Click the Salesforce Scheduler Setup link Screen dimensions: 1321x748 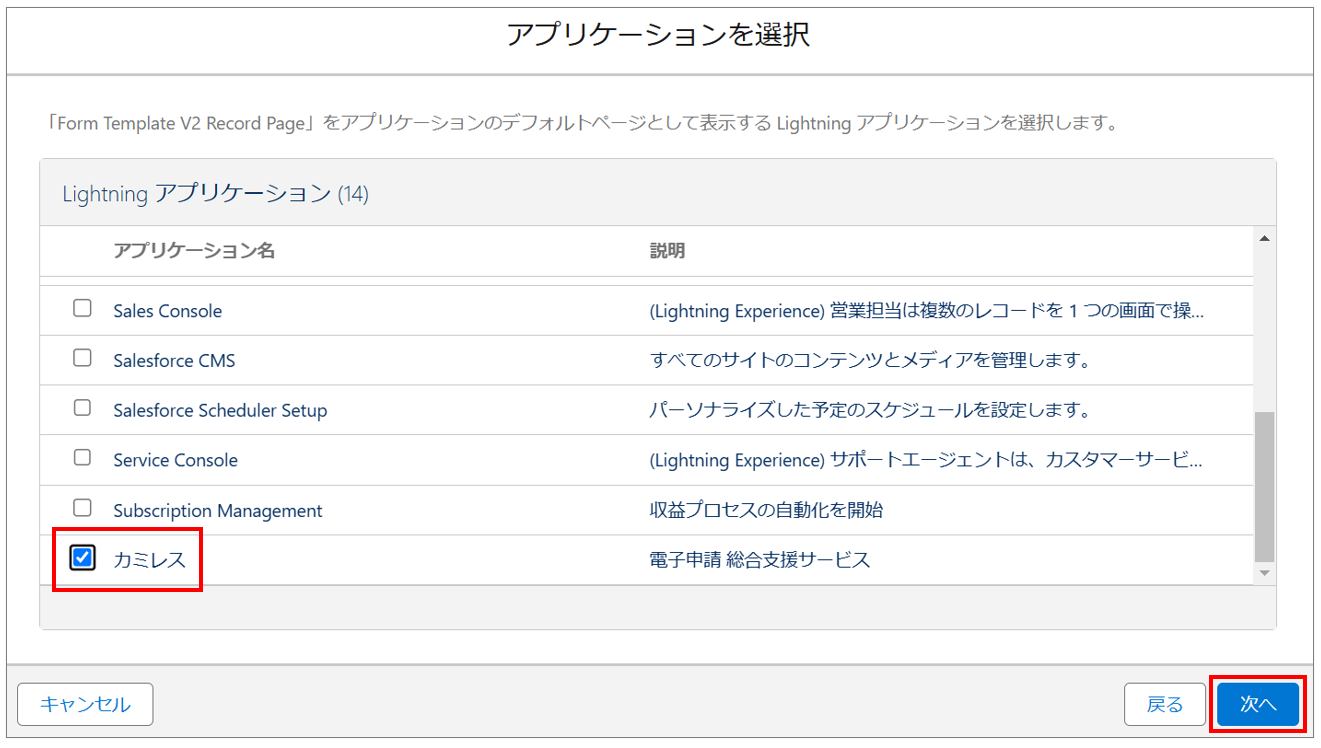[x=220, y=411]
